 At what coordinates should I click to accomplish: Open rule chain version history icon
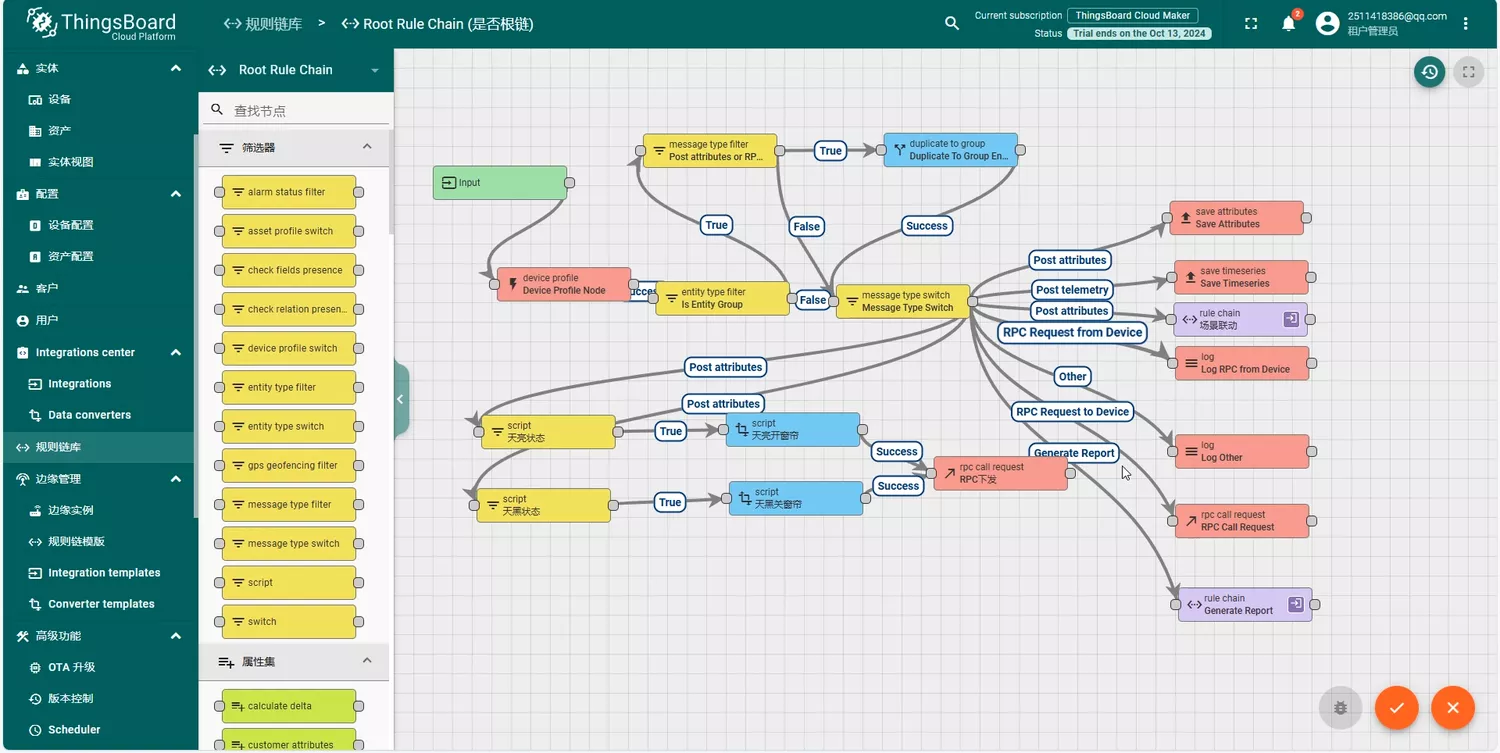pyautogui.click(x=1429, y=72)
